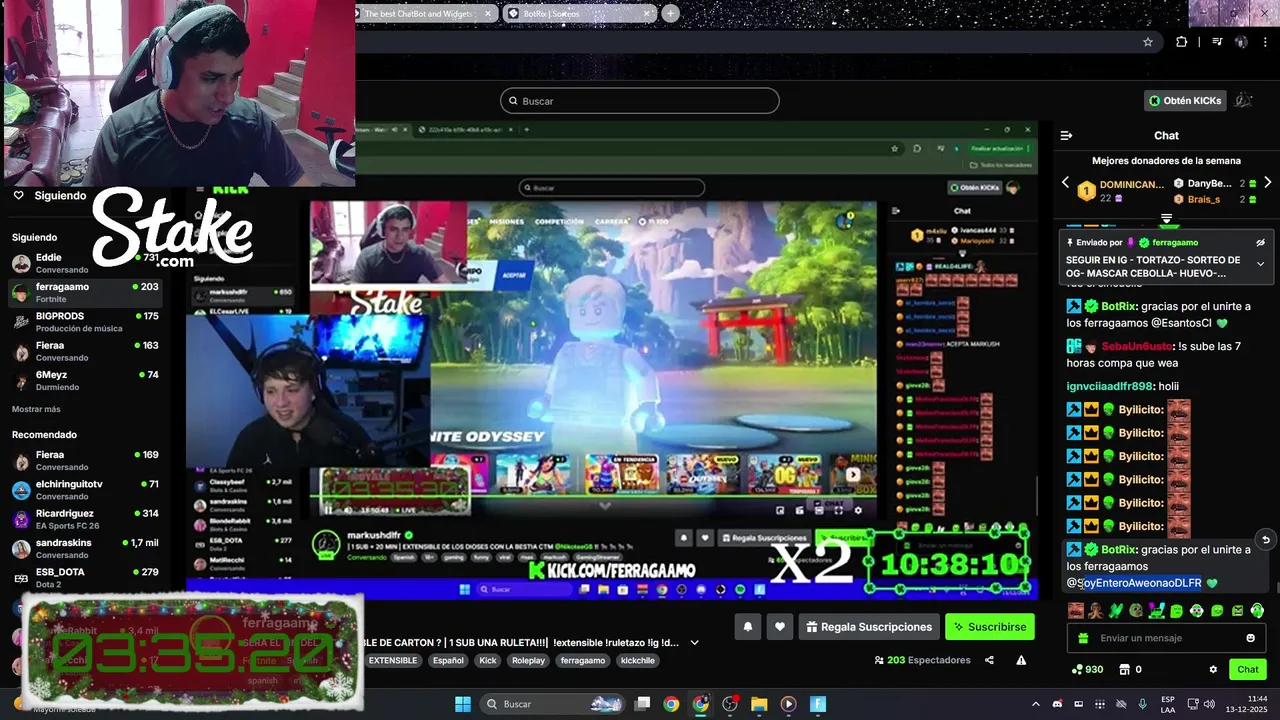Select the kickchile tag

[638, 660]
